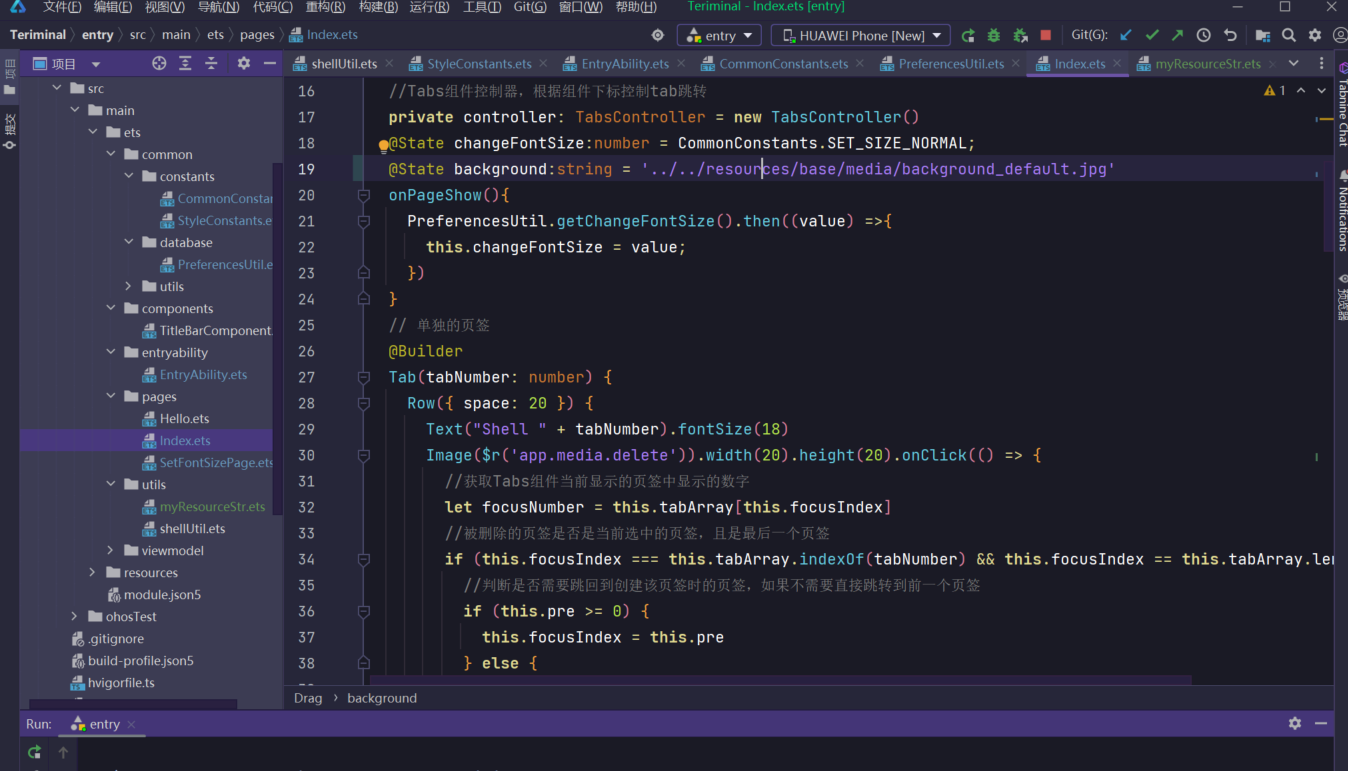
Task: Click background in bottom code breadcrumb
Action: pyautogui.click(x=382, y=698)
